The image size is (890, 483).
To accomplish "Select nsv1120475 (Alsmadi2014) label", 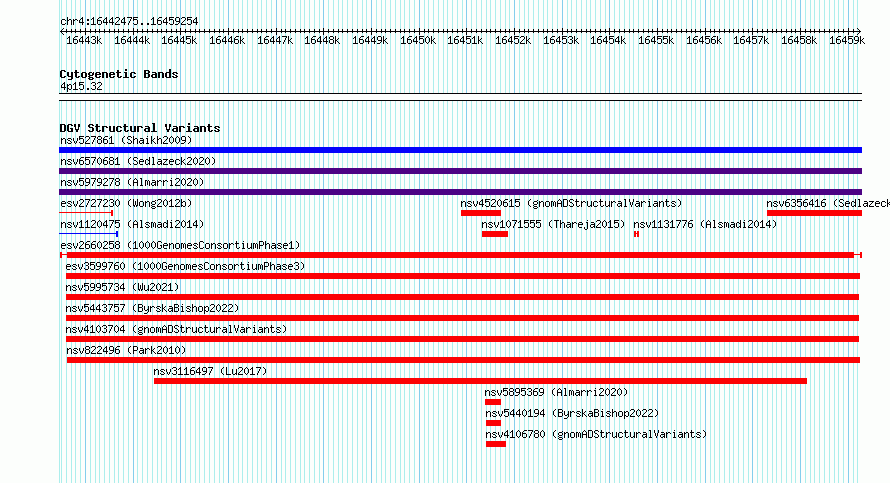I will click(x=132, y=224).
